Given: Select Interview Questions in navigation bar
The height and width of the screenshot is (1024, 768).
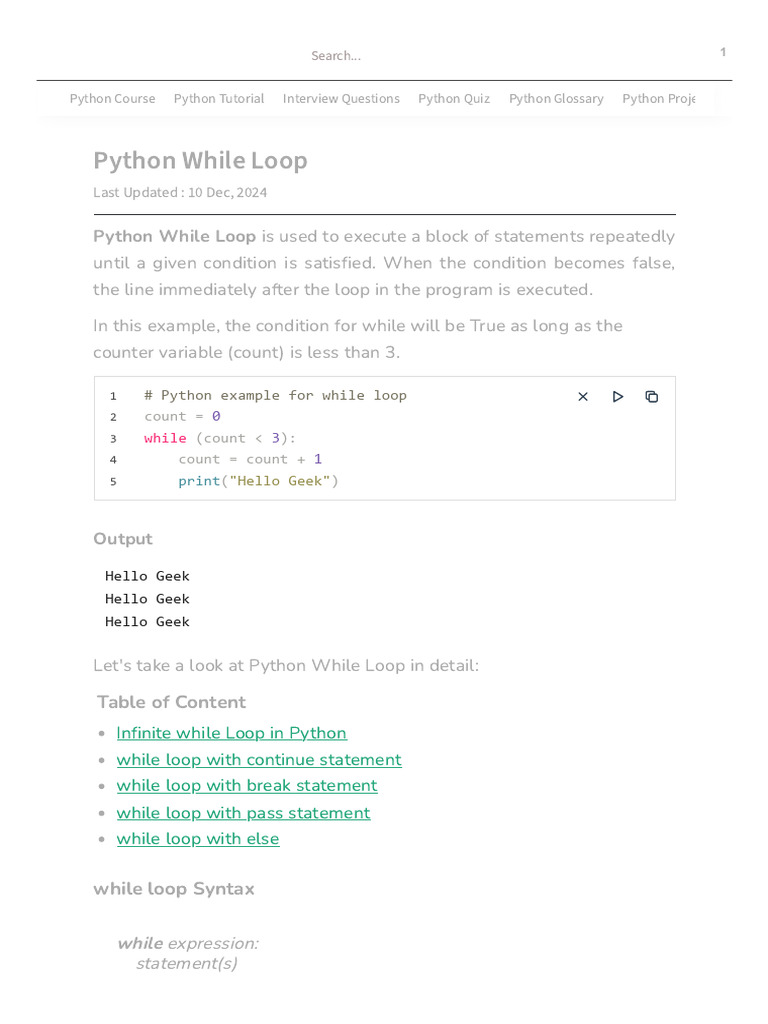Looking at the screenshot, I should (x=341, y=99).
